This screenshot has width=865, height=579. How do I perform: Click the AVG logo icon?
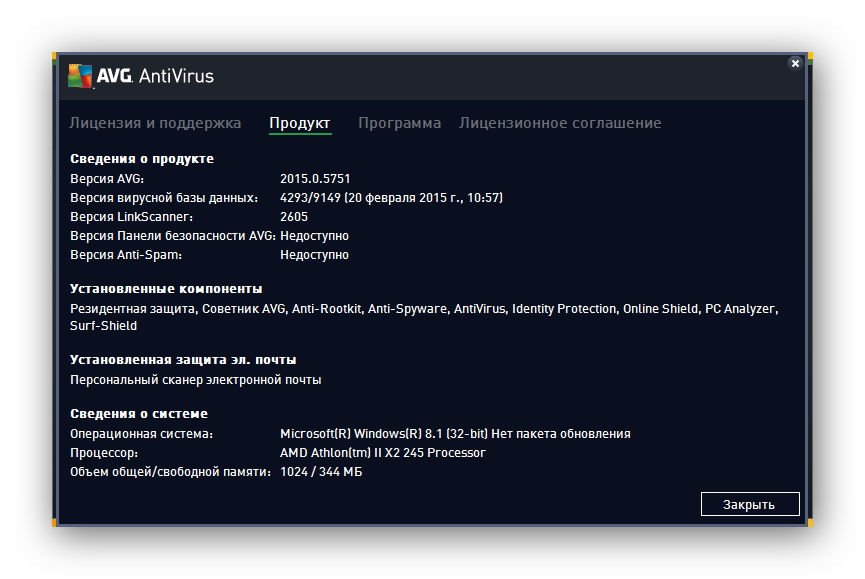click(x=80, y=76)
